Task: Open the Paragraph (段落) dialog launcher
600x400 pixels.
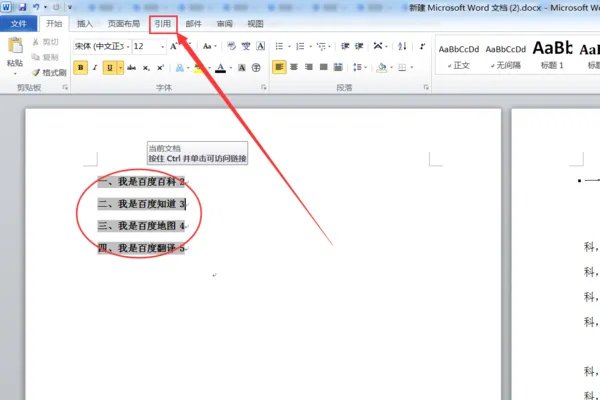Action: tap(426, 88)
